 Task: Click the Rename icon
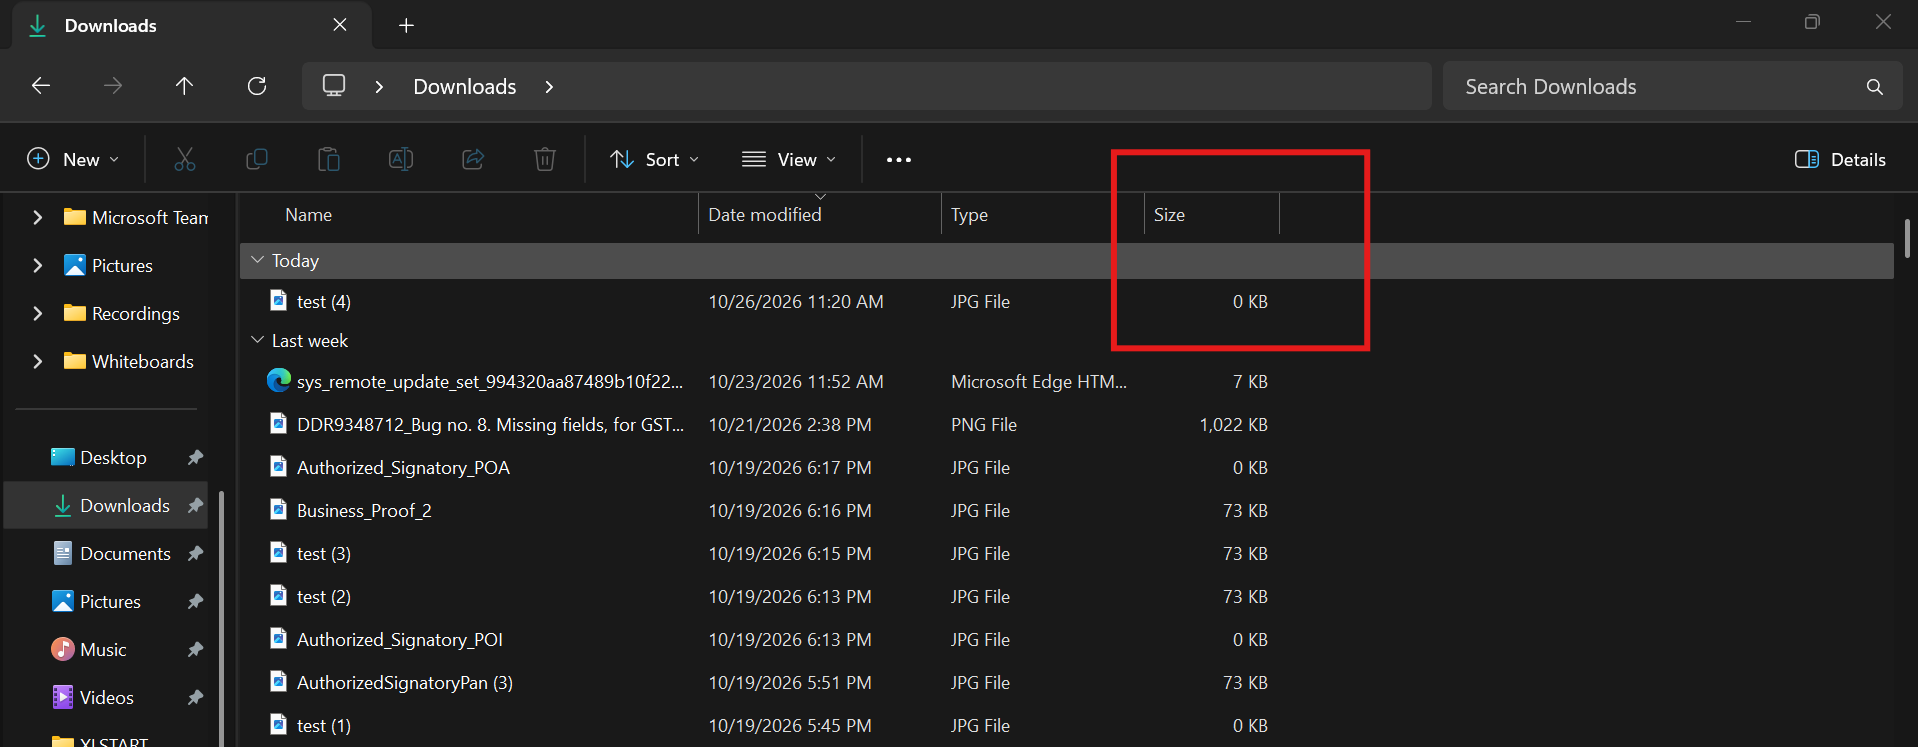(x=401, y=159)
